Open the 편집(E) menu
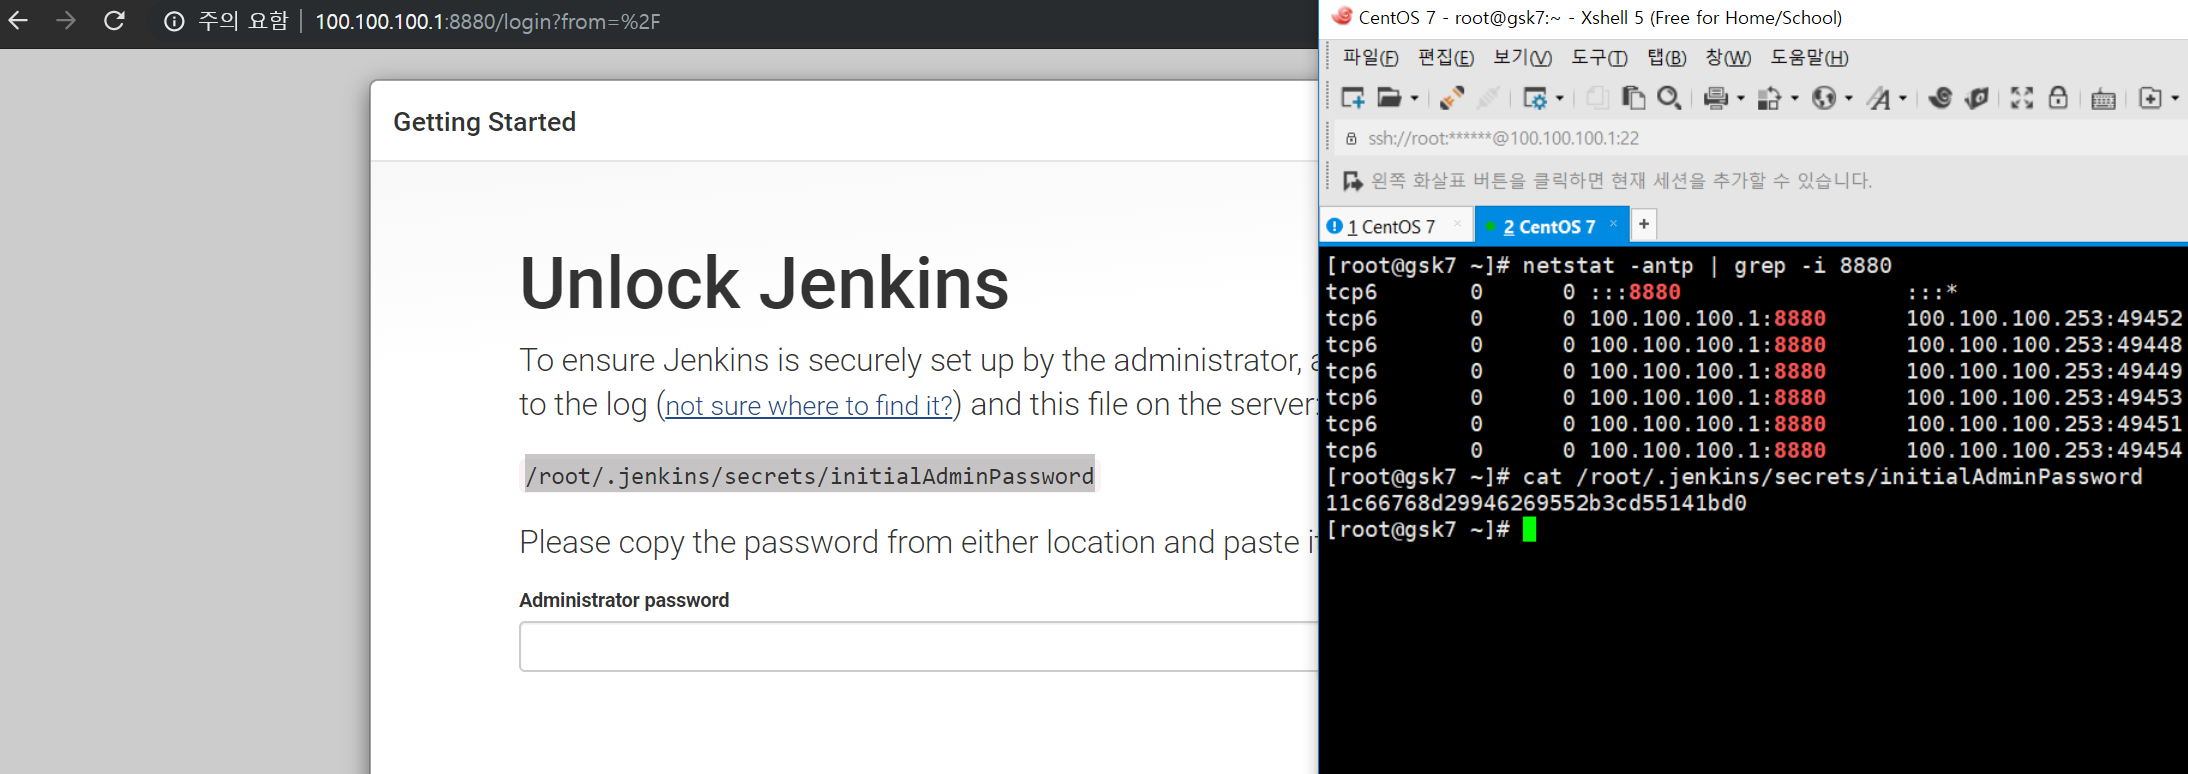Viewport: 2188px width, 774px height. pyautogui.click(x=1446, y=58)
